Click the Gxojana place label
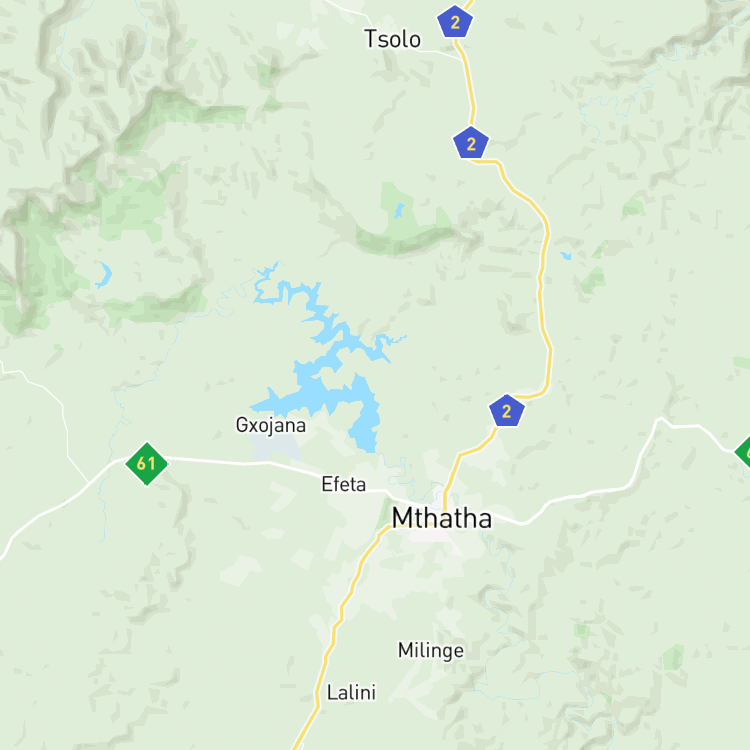This screenshot has height=750, width=750. coord(271,425)
